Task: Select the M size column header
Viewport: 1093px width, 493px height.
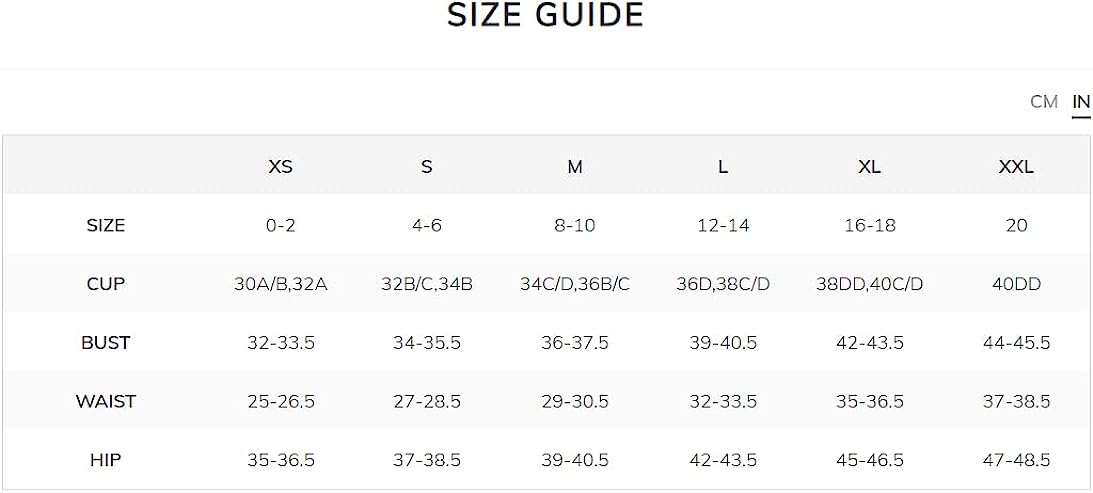Action: 575,167
